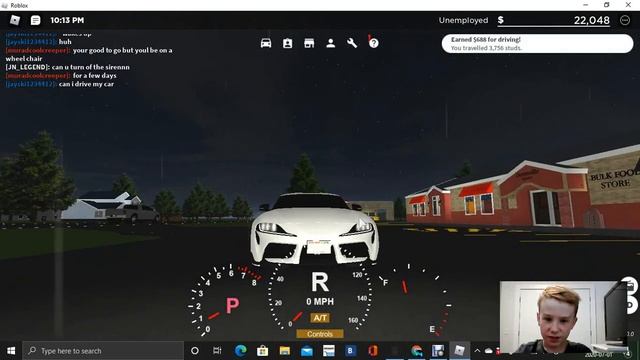Open the Roblox menu logo icon
640x360 pixels.
(15, 20)
